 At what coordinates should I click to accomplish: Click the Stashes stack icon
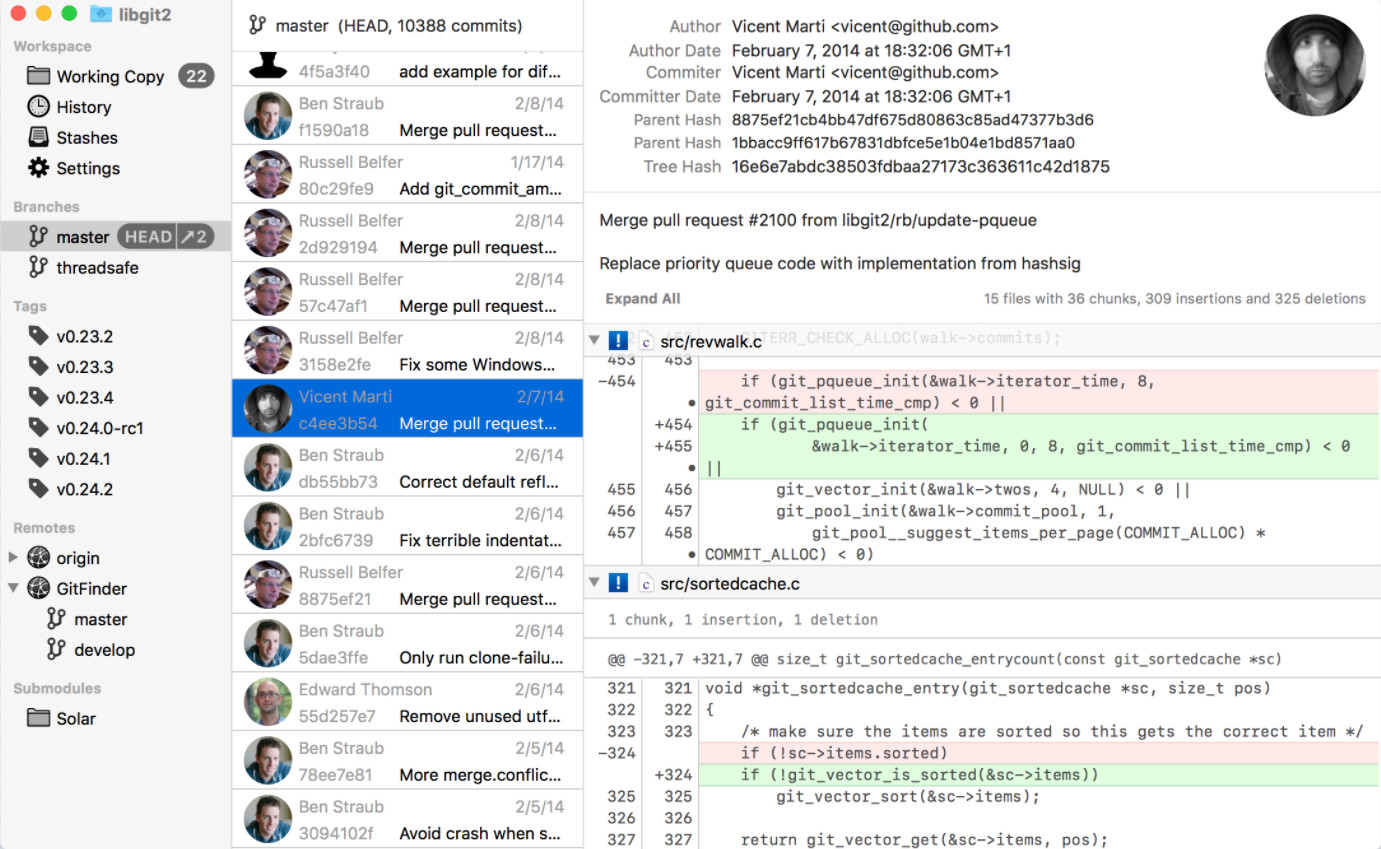coord(38,137)
